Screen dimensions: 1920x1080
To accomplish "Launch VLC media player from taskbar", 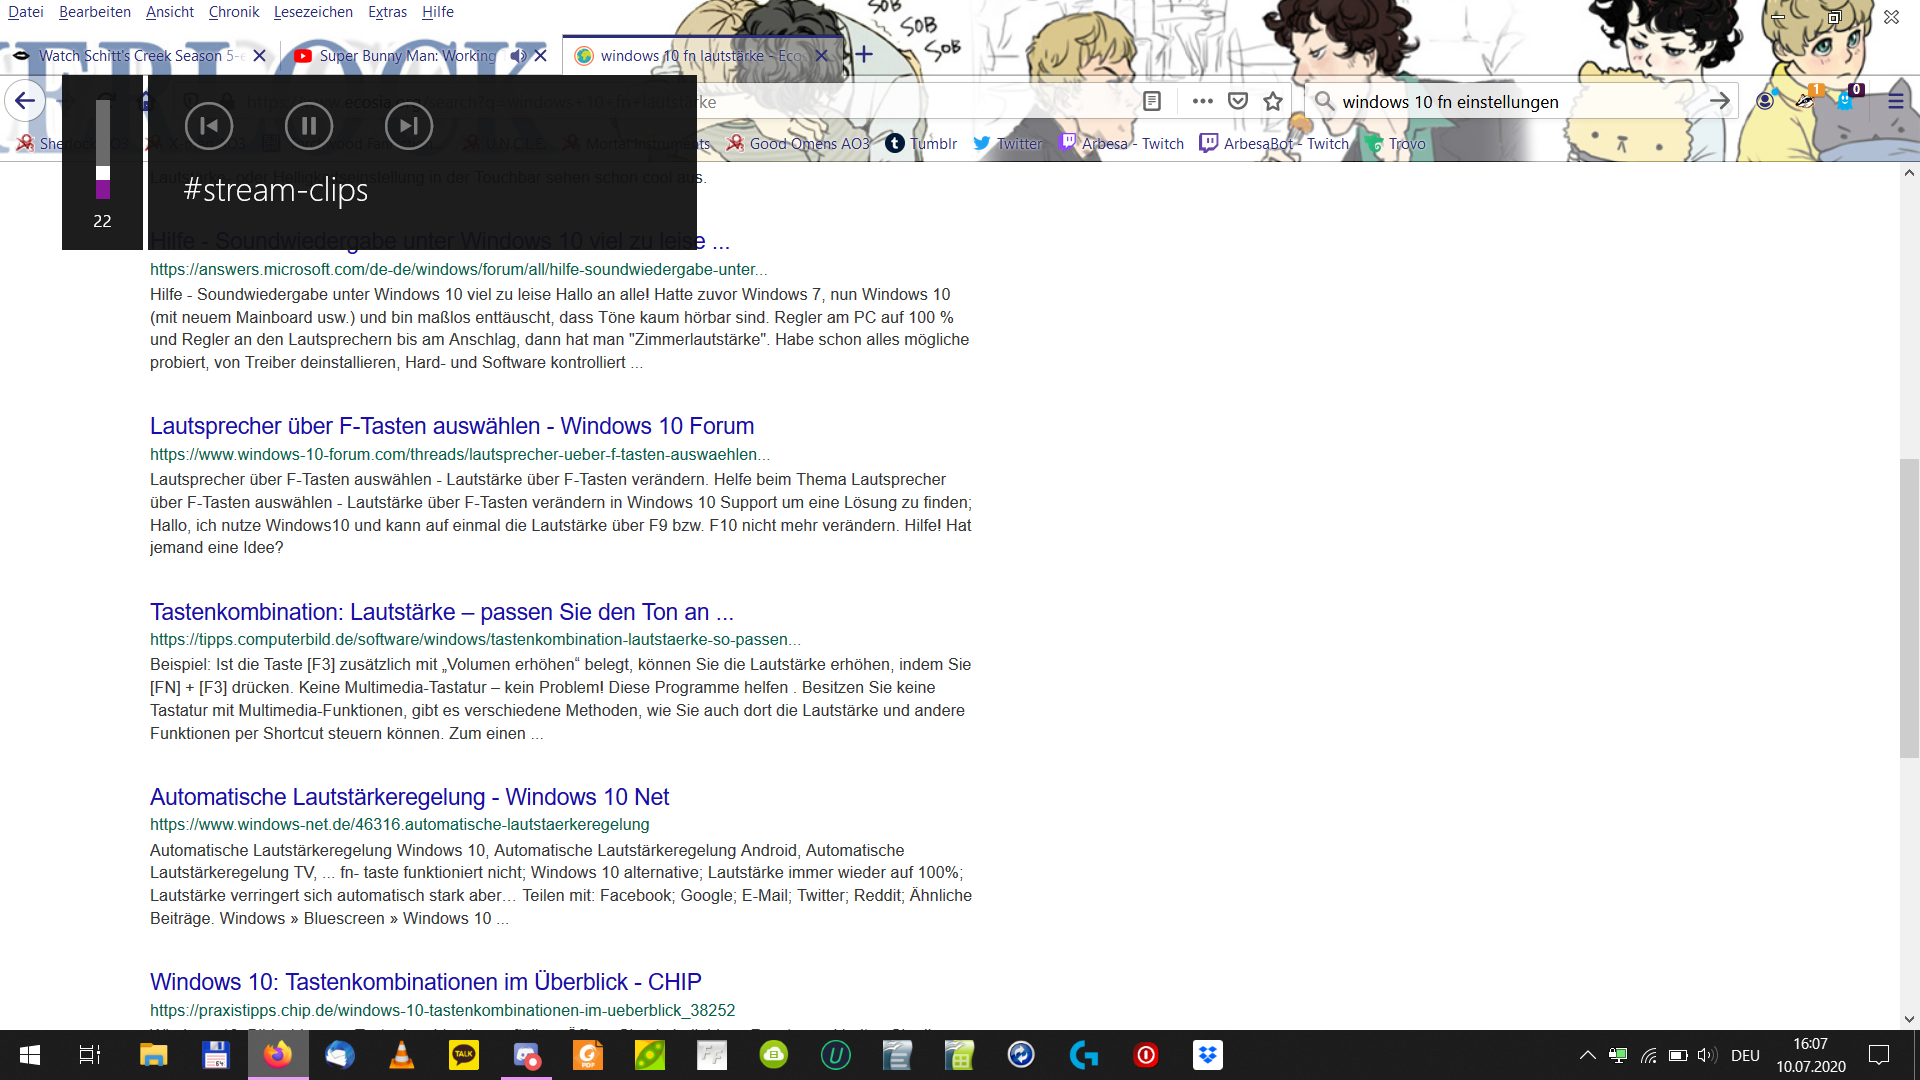I will [402, 1055].
